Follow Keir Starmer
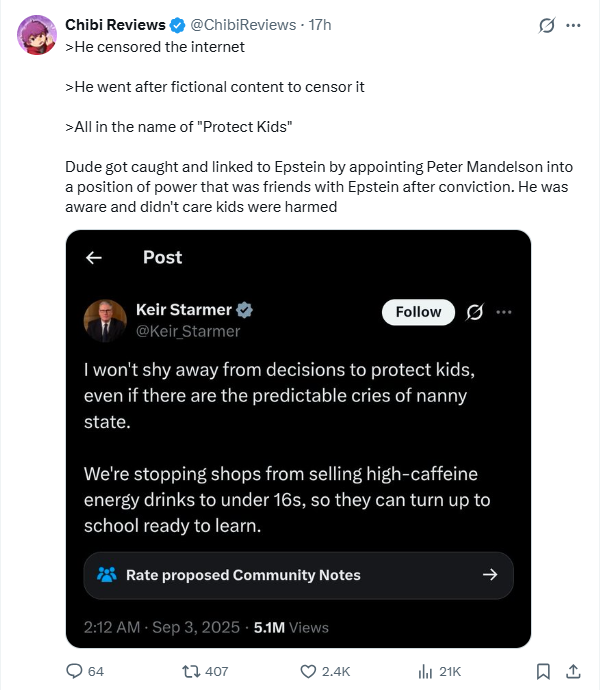 coord(418,312)
